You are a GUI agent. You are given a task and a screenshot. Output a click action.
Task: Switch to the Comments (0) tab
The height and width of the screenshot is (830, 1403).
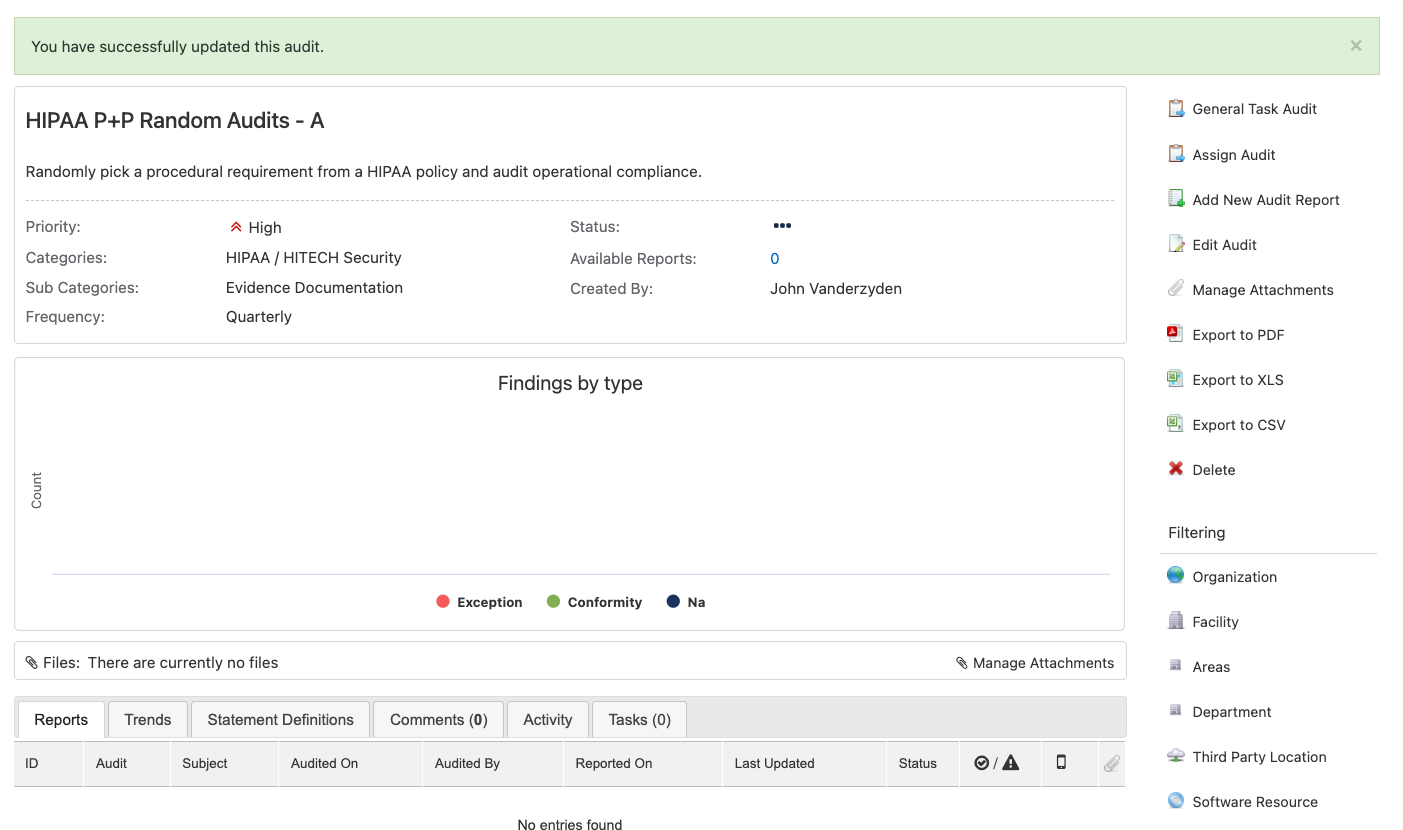click(x=439, y=720)
